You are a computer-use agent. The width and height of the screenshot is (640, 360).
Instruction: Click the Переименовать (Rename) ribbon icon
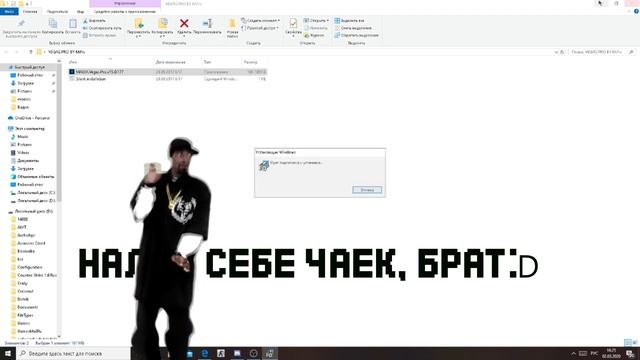tap(207, 24)
